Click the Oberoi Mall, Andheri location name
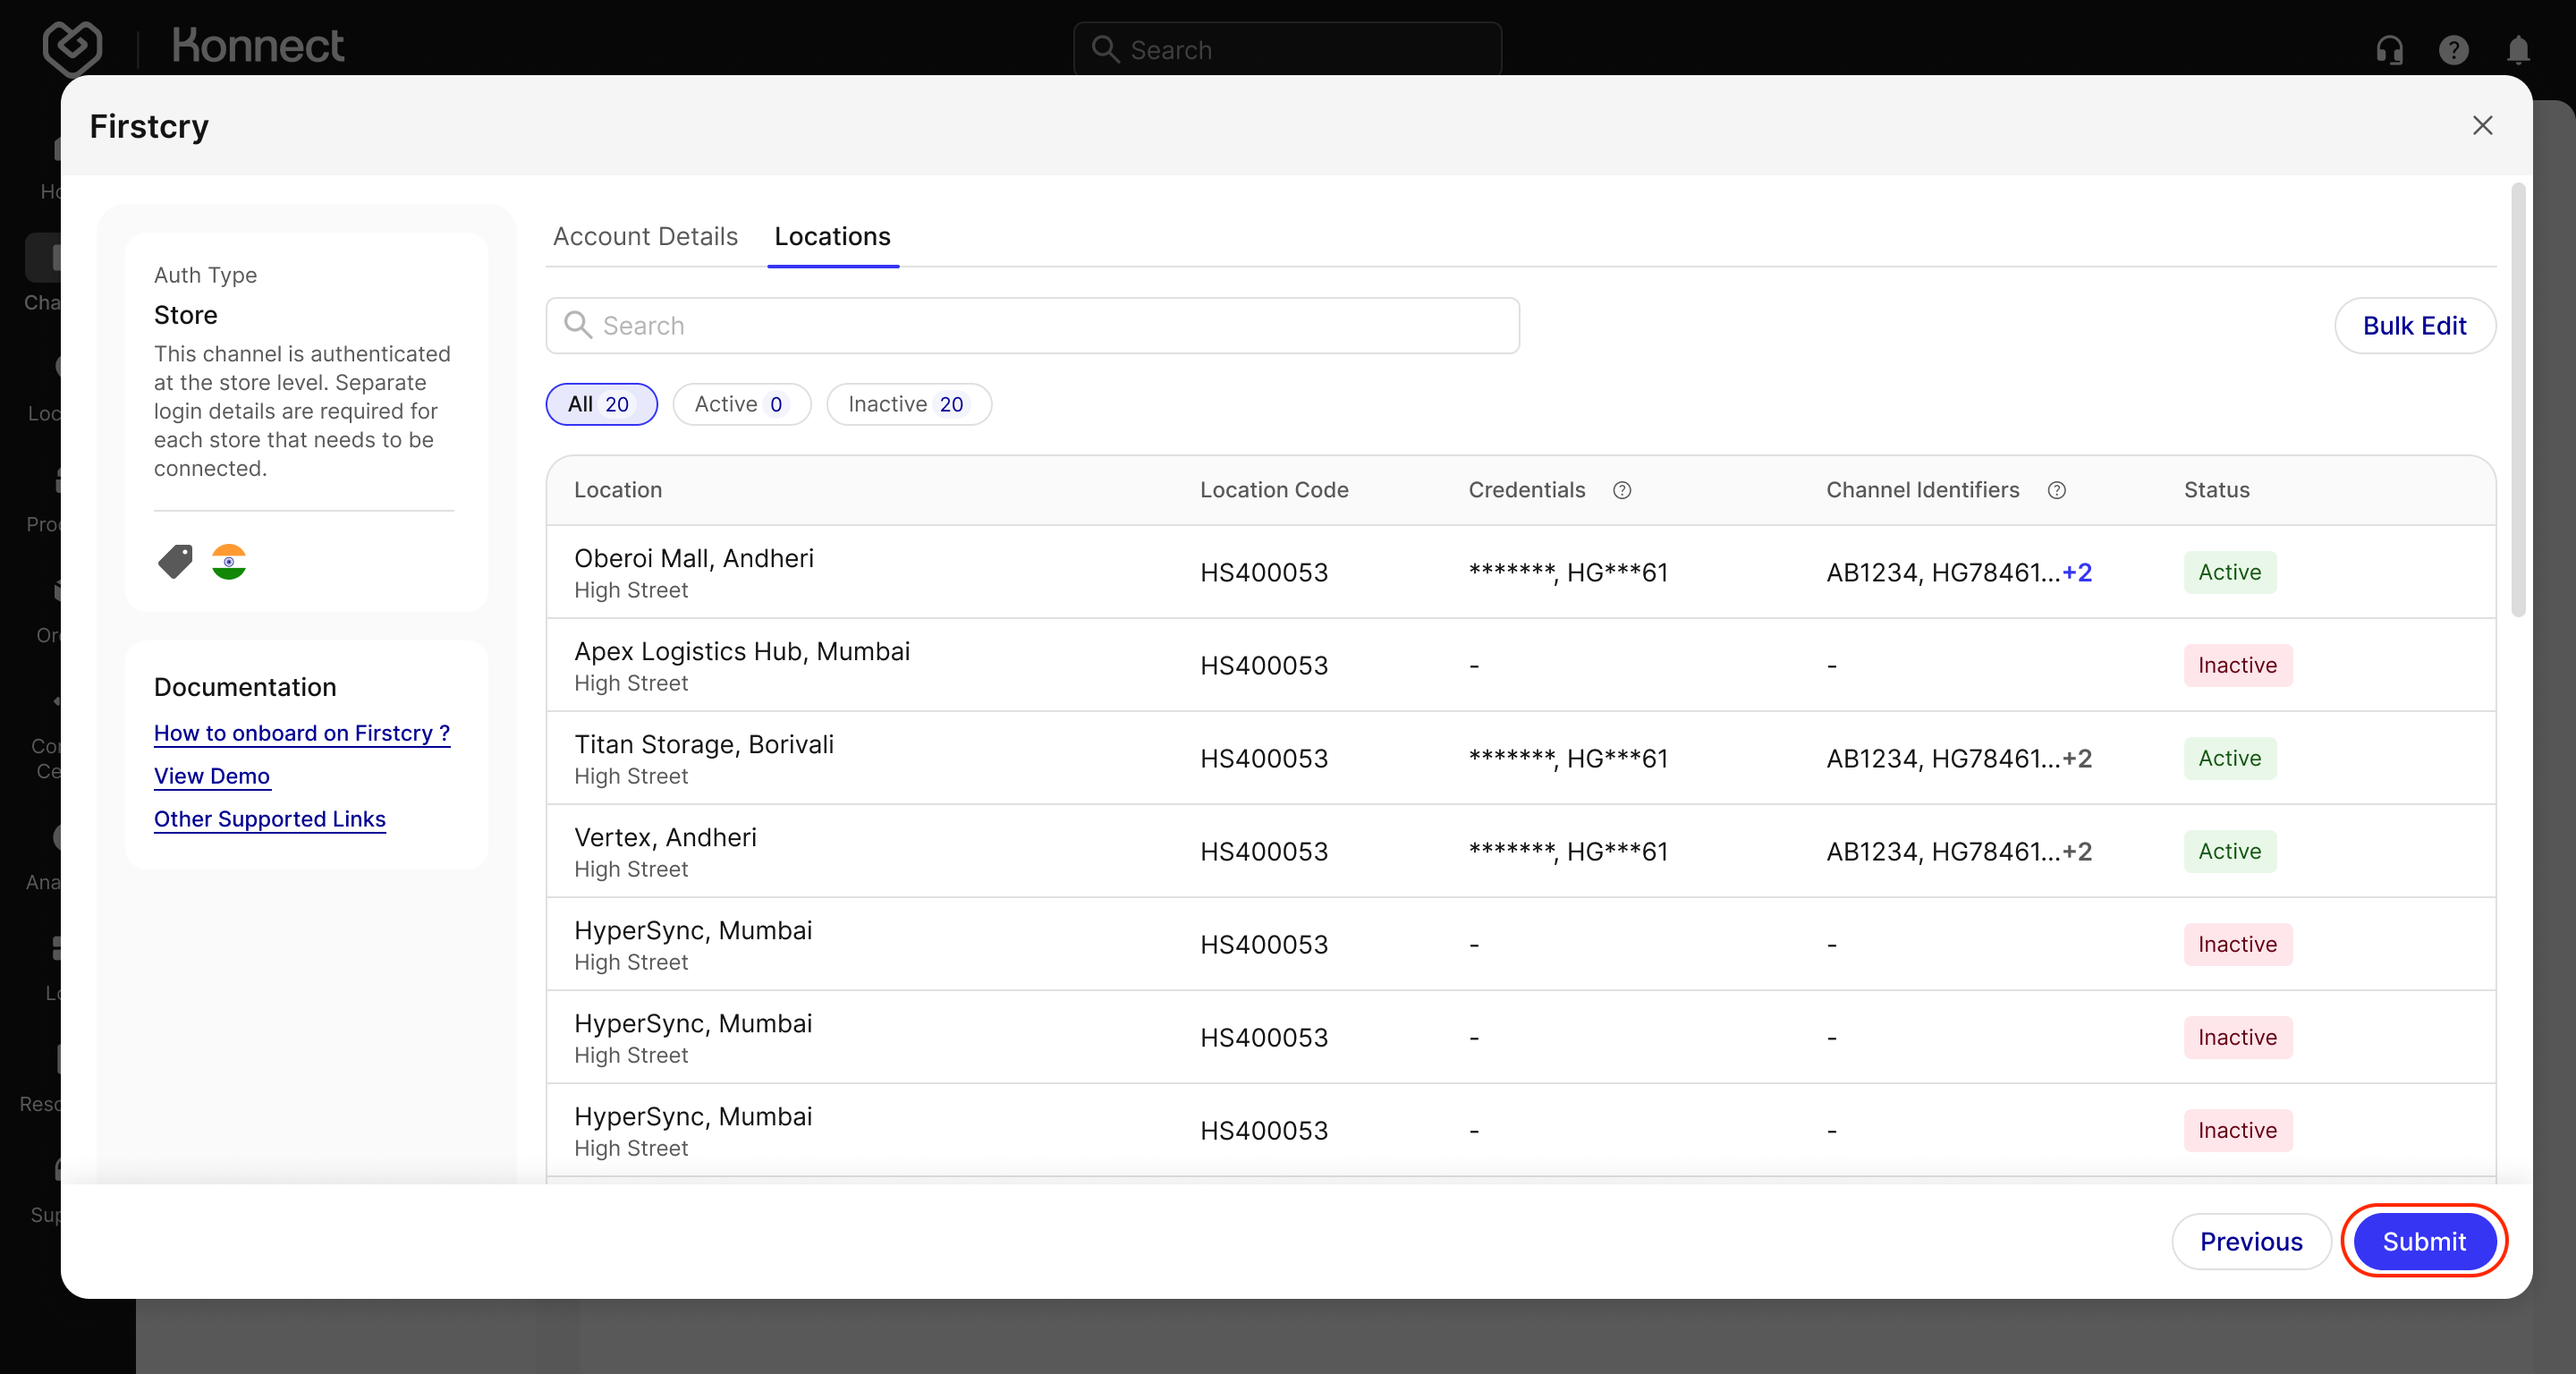Viewport: 2576px width, 1374px height. [694, 558]
